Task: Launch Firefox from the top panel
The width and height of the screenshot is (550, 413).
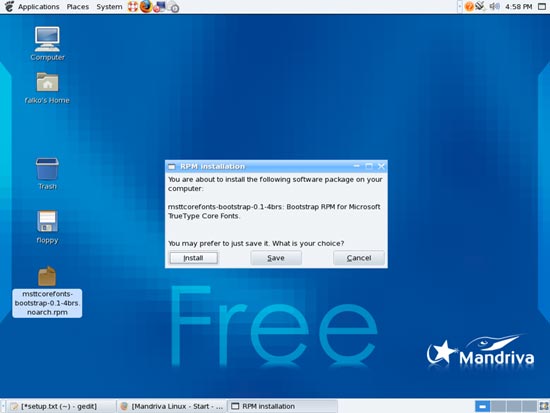Action: click(146, 6)
